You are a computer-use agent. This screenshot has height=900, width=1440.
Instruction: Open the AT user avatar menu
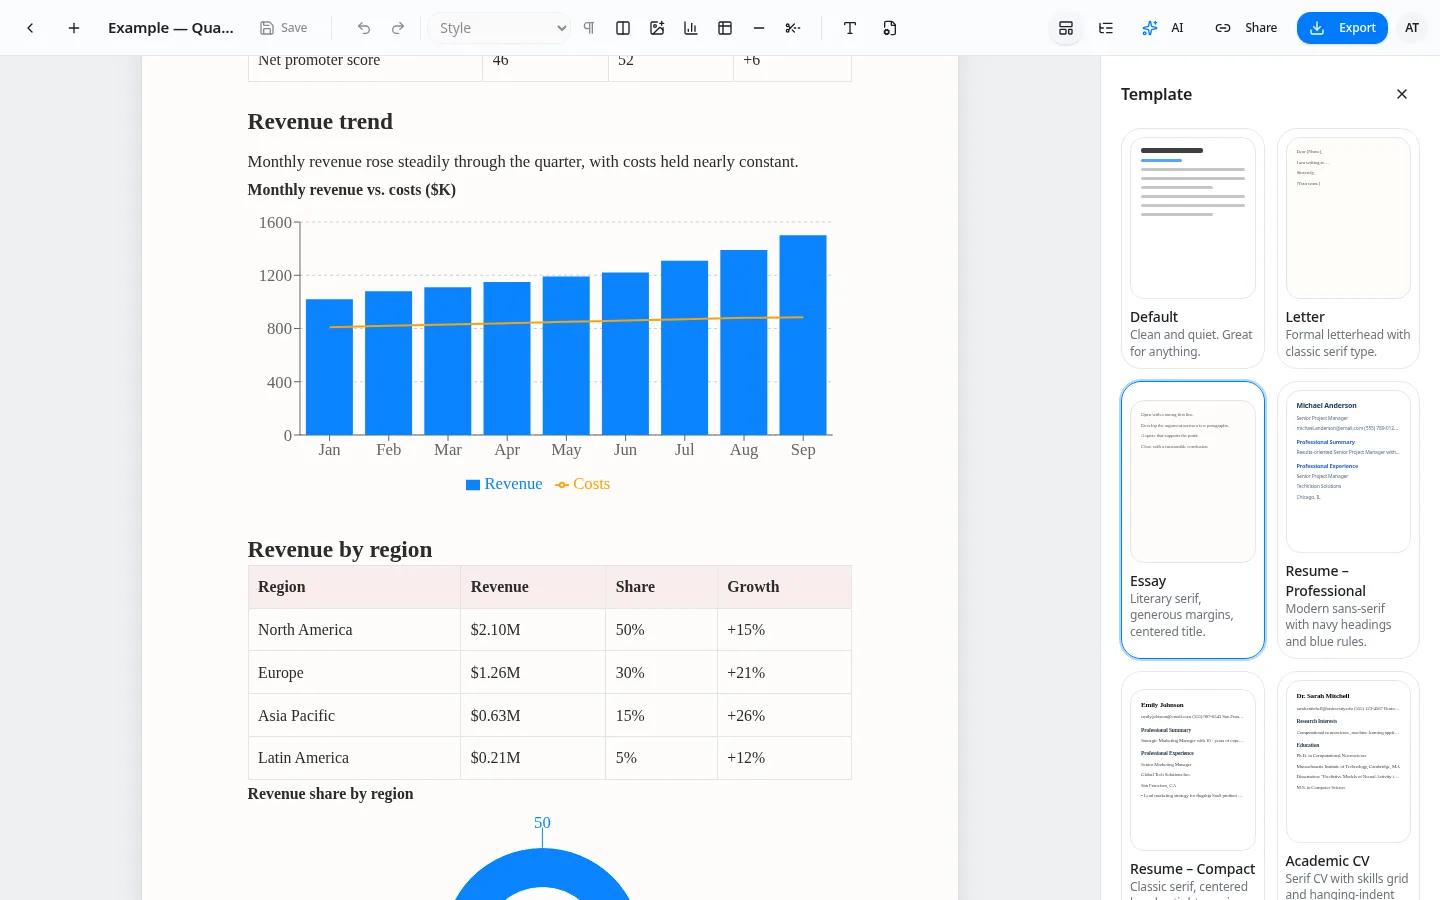pyautogui.click(x=1412, y=28)
